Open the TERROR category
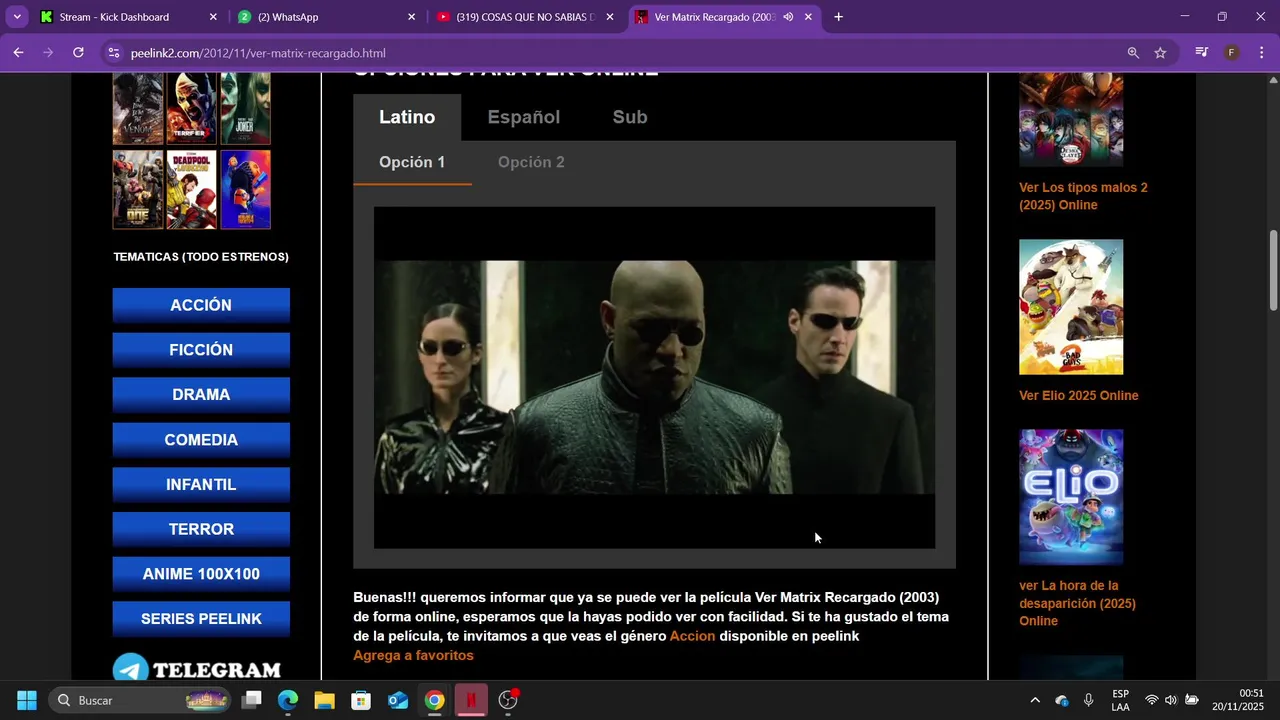This screenshot has width=1280, height=720. pos(201,529)
